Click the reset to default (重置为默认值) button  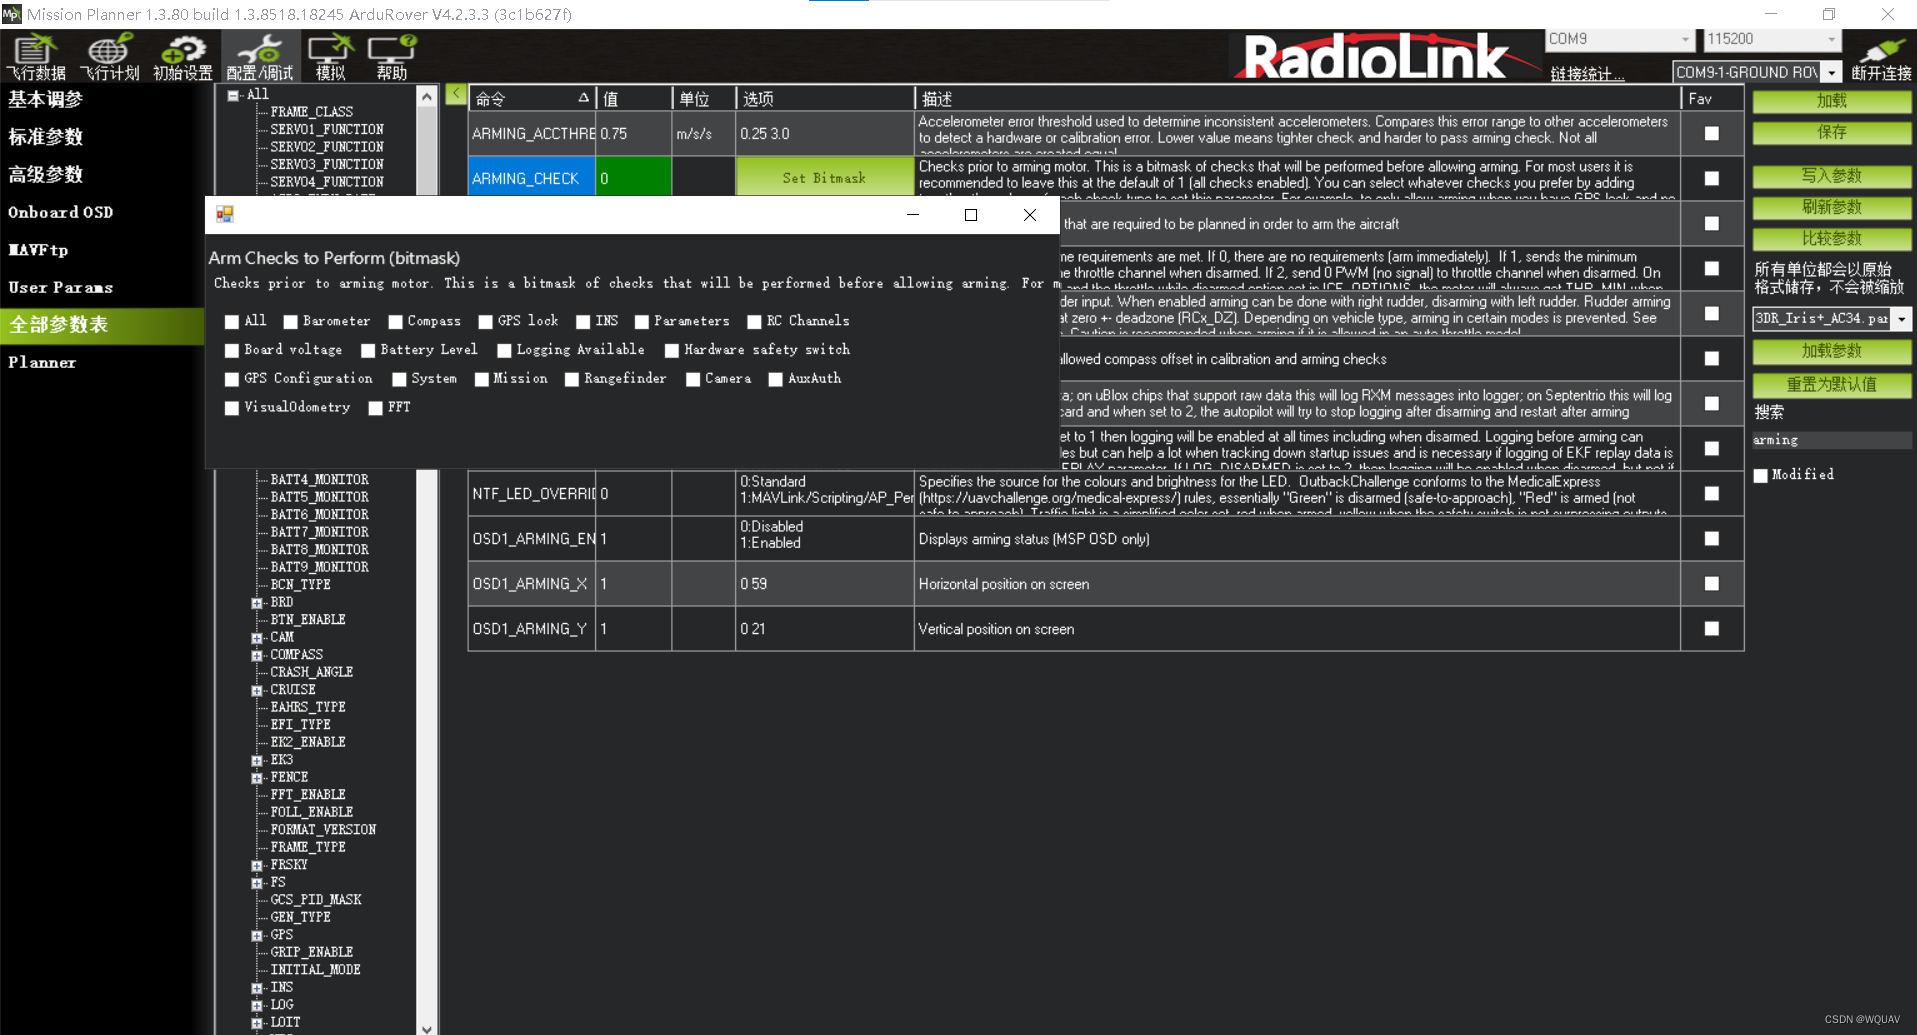click(1831, 385)
